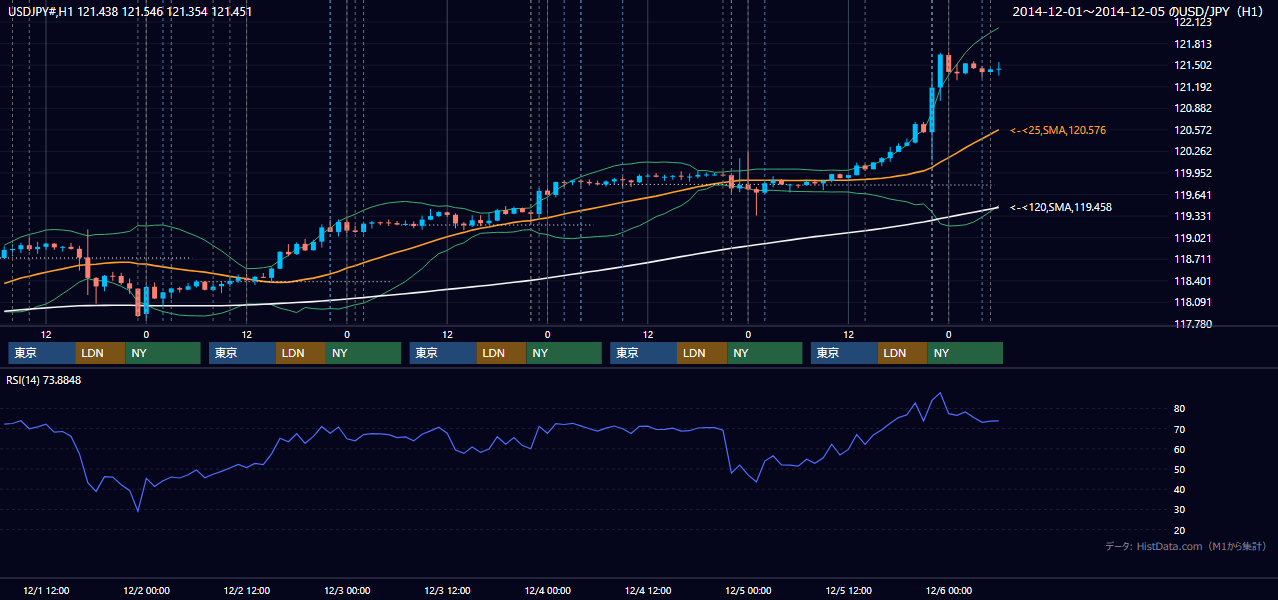Click price axis label 120.572
Image resolution: width=1278 pixels, height=600 pixels.
click(1193, 130)
